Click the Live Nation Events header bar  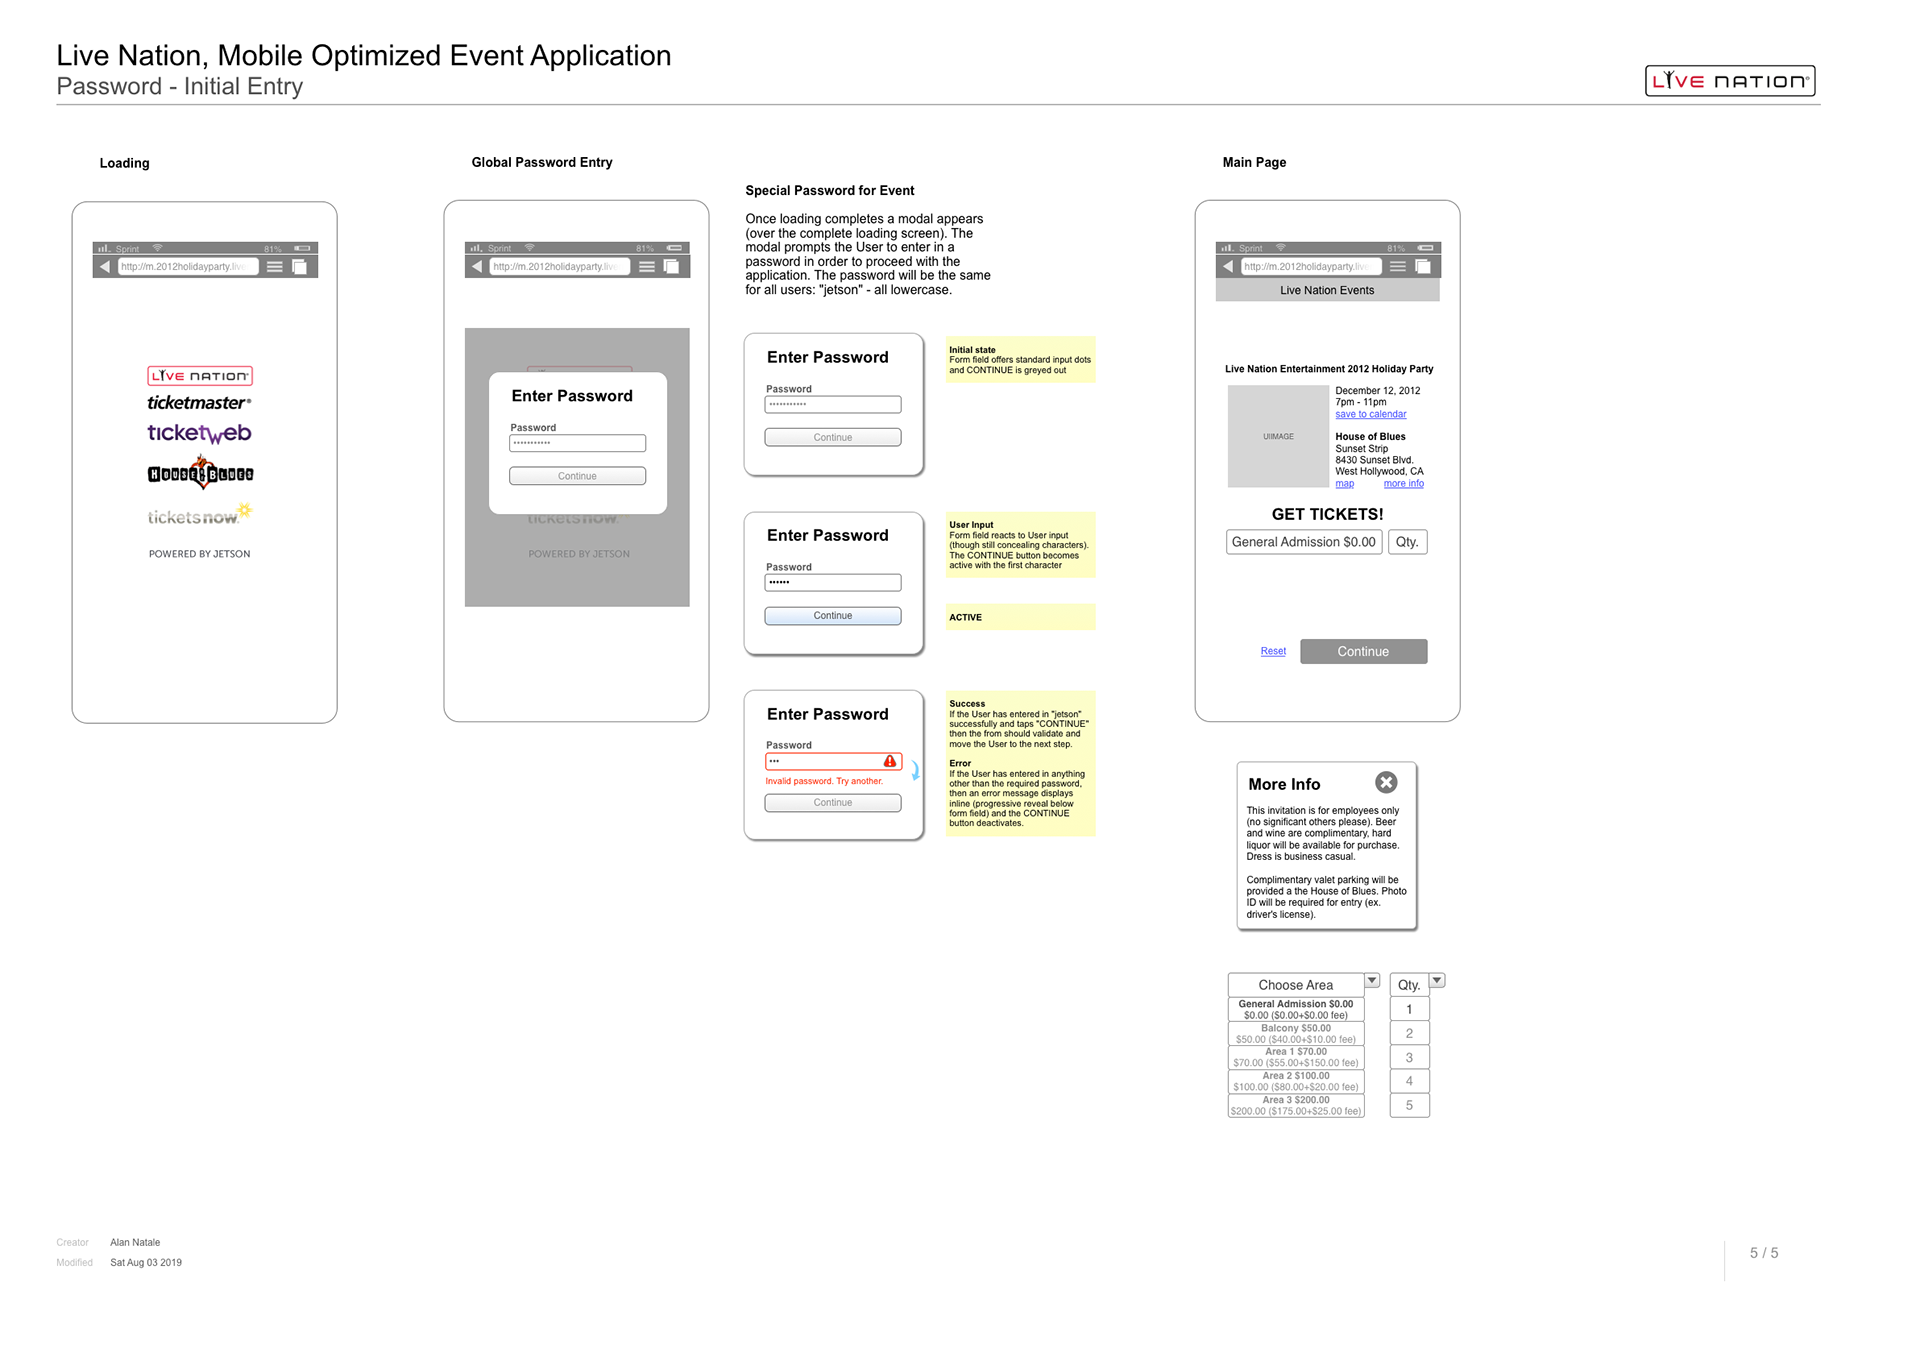[x=1327, y=290]
